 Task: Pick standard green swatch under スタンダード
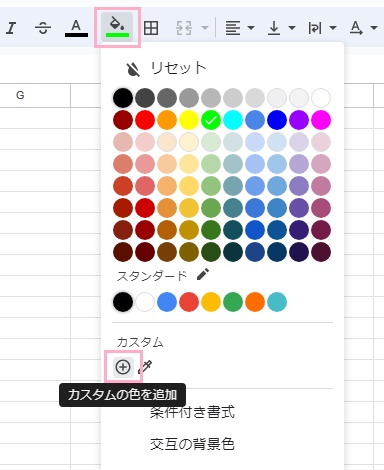pos(233,302)
